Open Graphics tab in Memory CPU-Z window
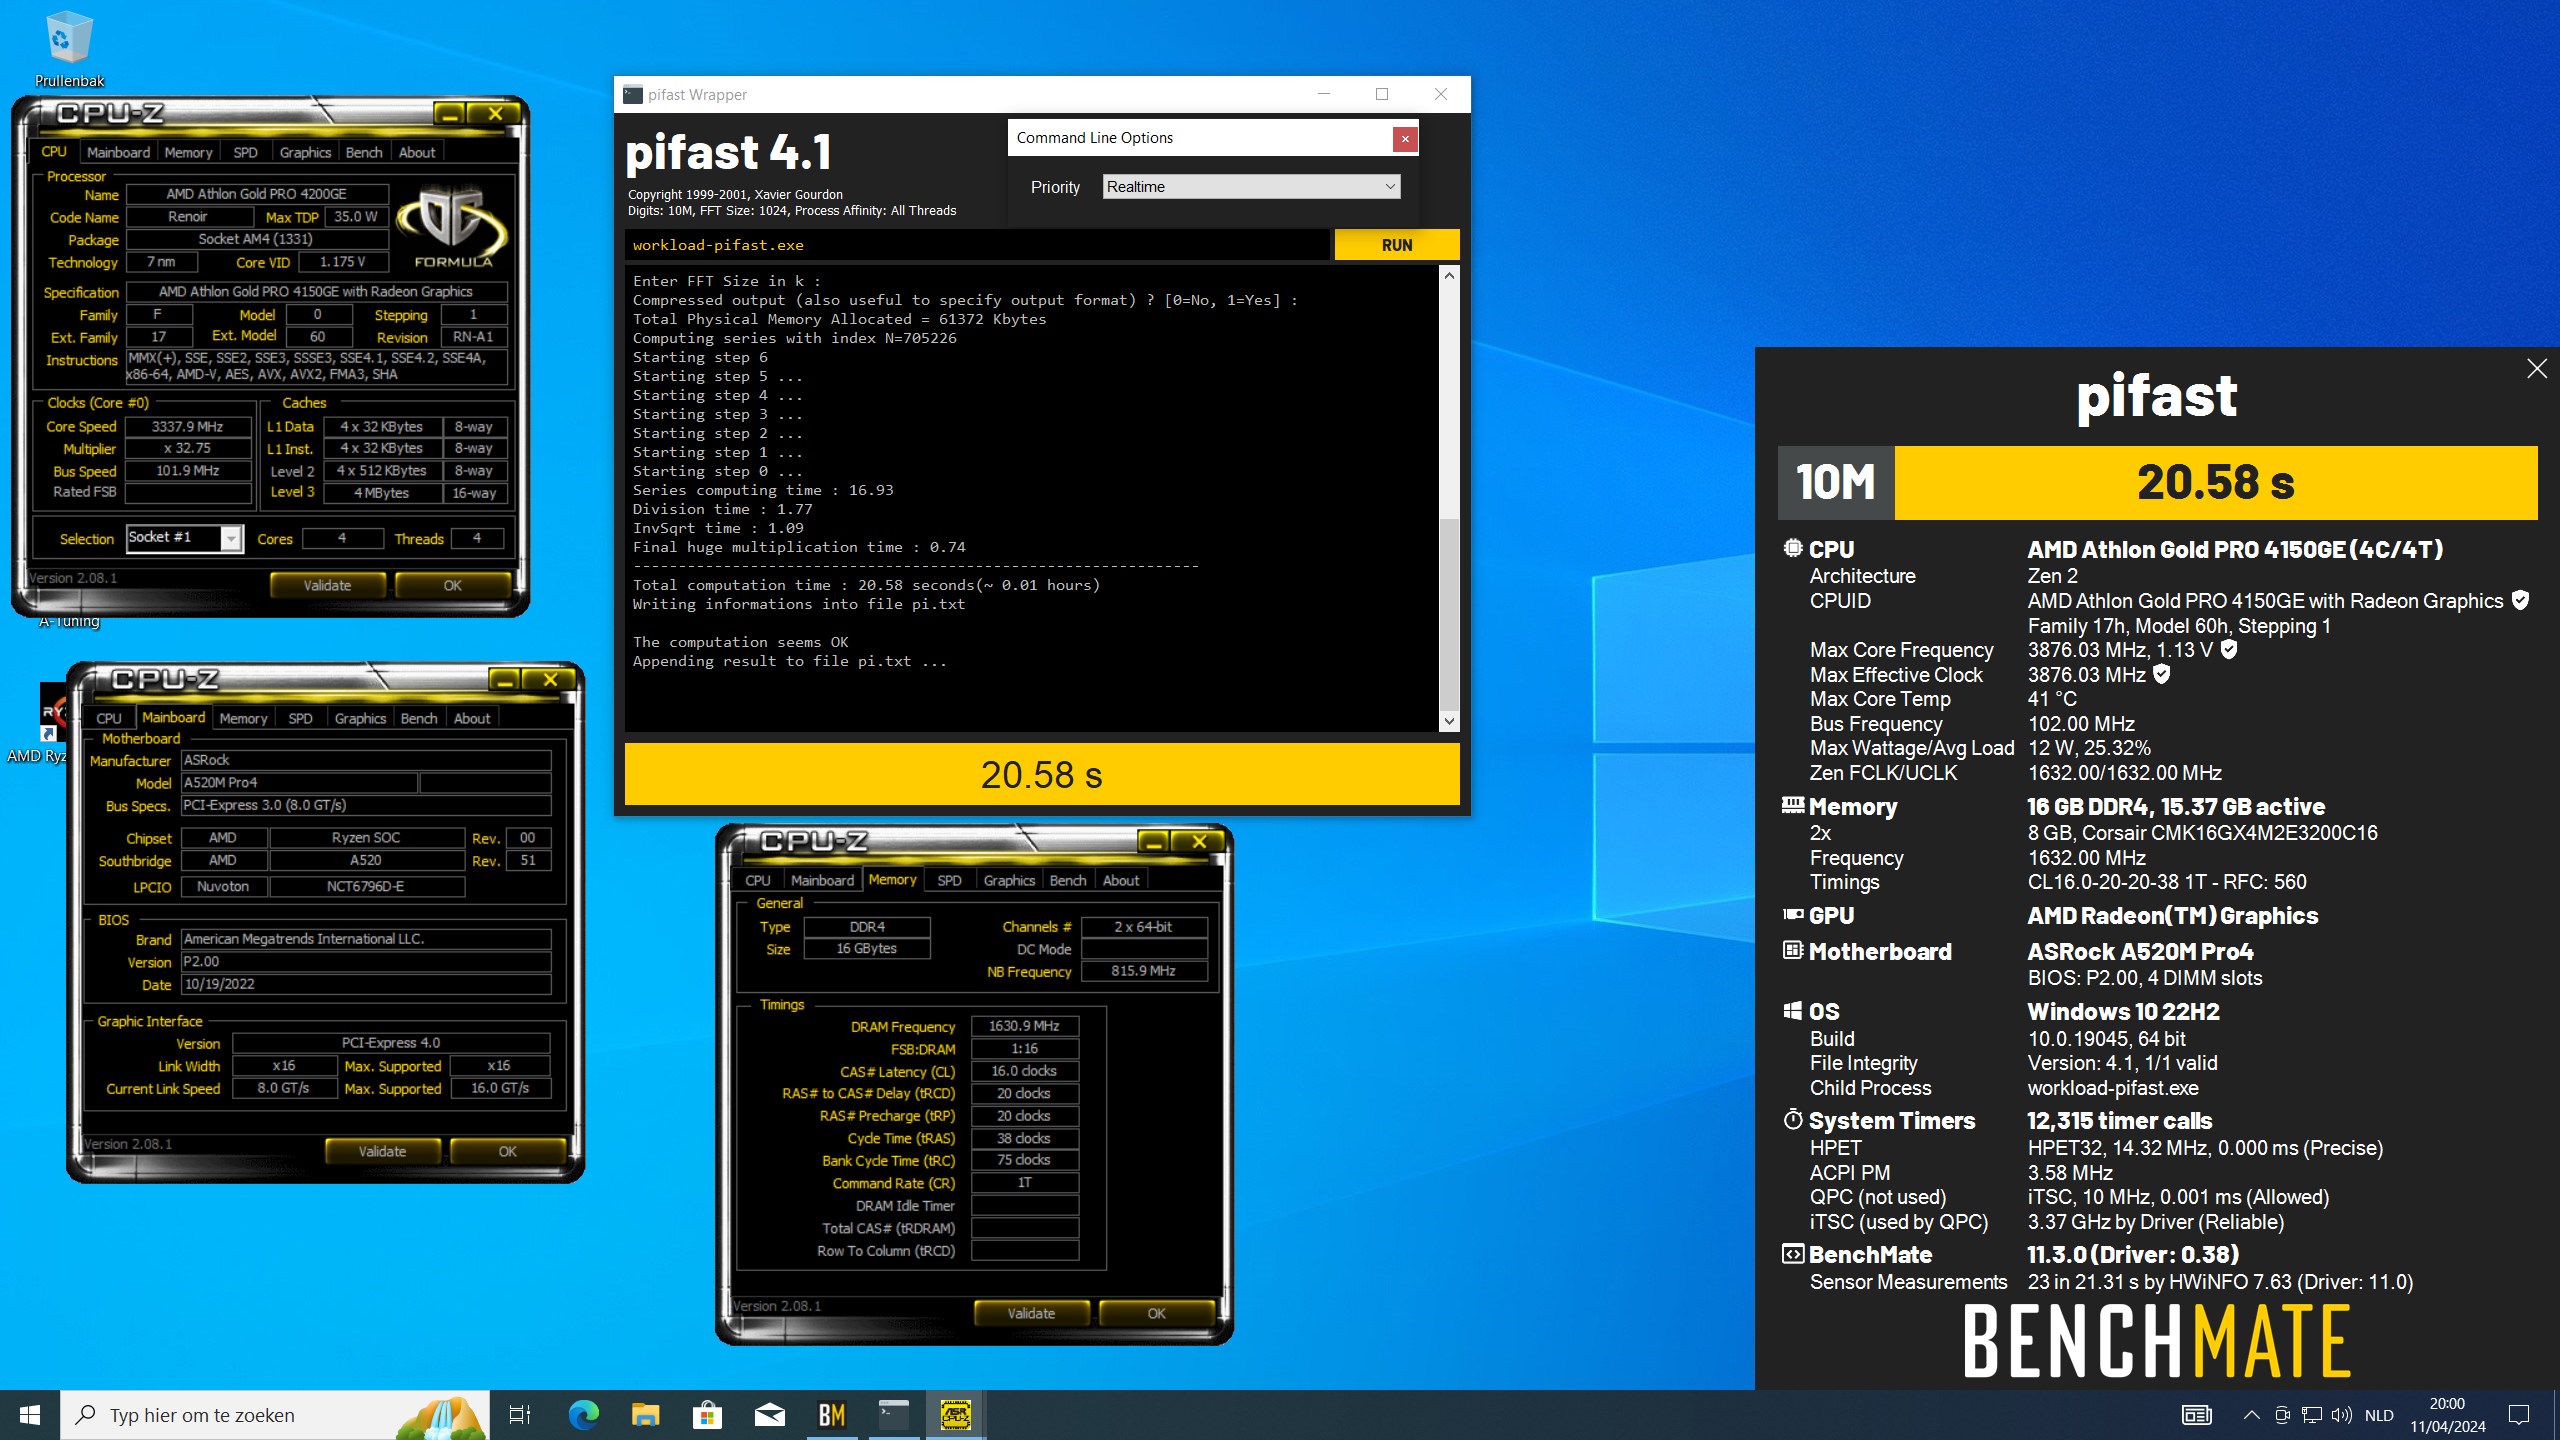This screenshot has width=2560, height=1440. pyautogui.click(x=1009, y=881)
